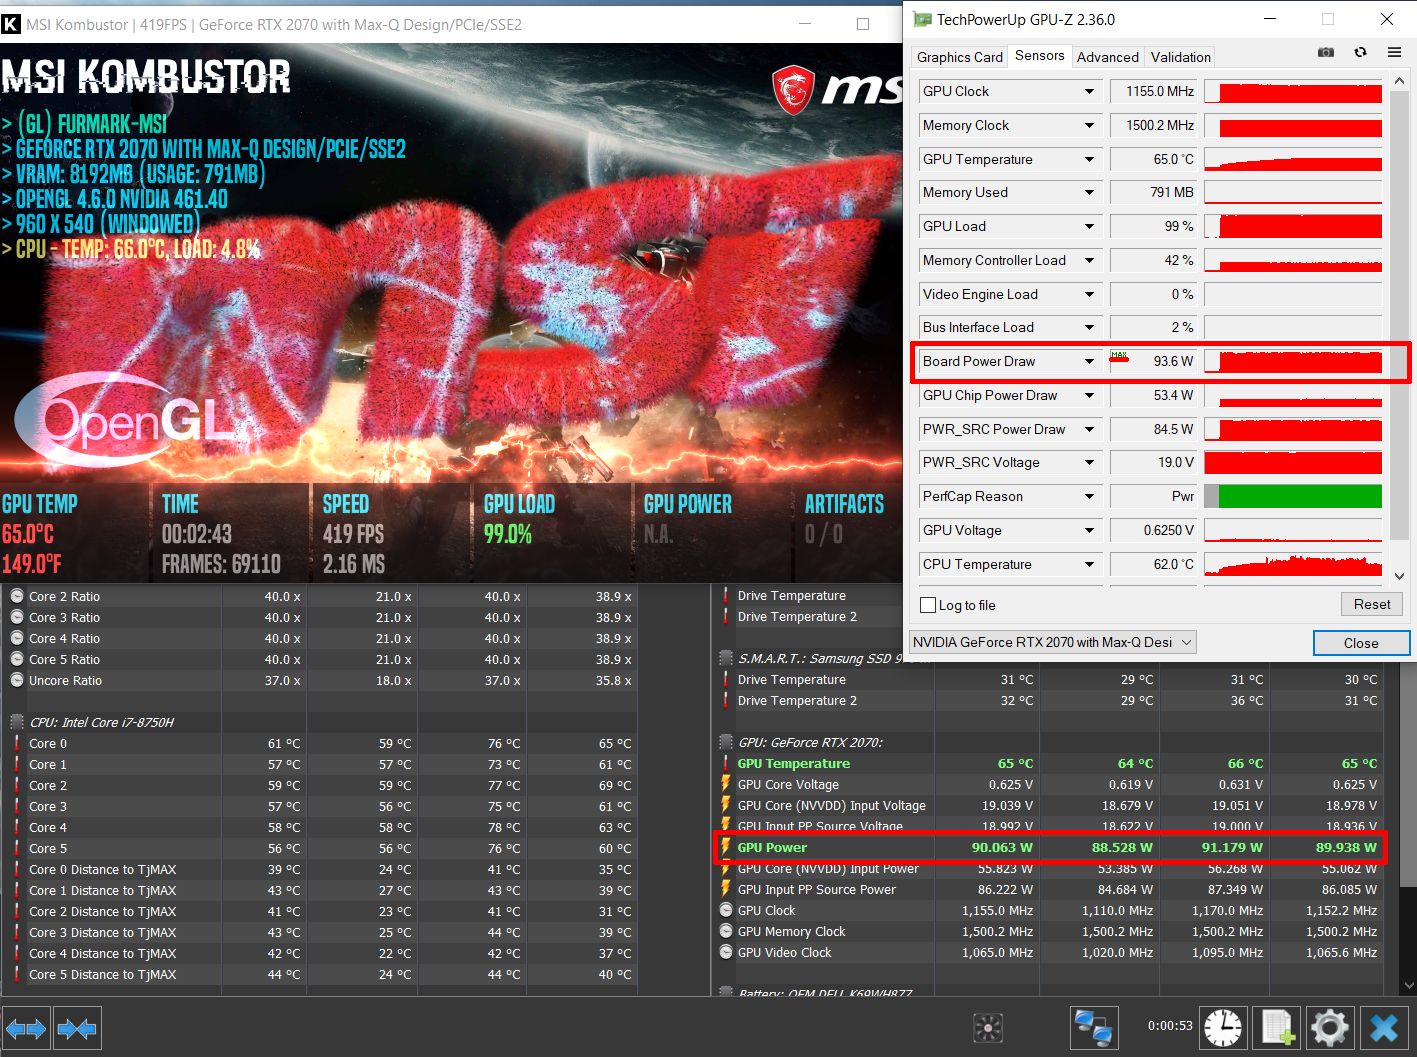Select the GPU Power row in HWiNFO
Screen dimensions: 1417x1057
click(1050, 847)
